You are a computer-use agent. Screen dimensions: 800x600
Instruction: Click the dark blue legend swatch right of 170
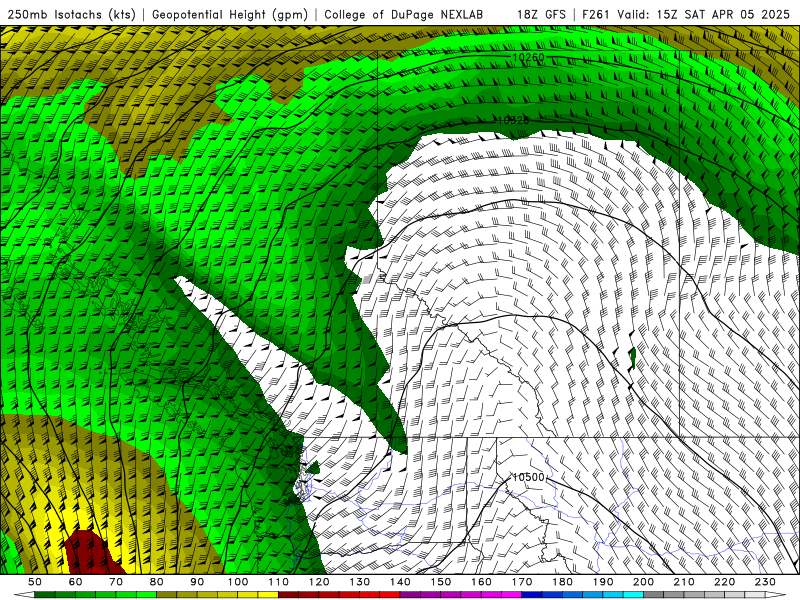[532, 595]
